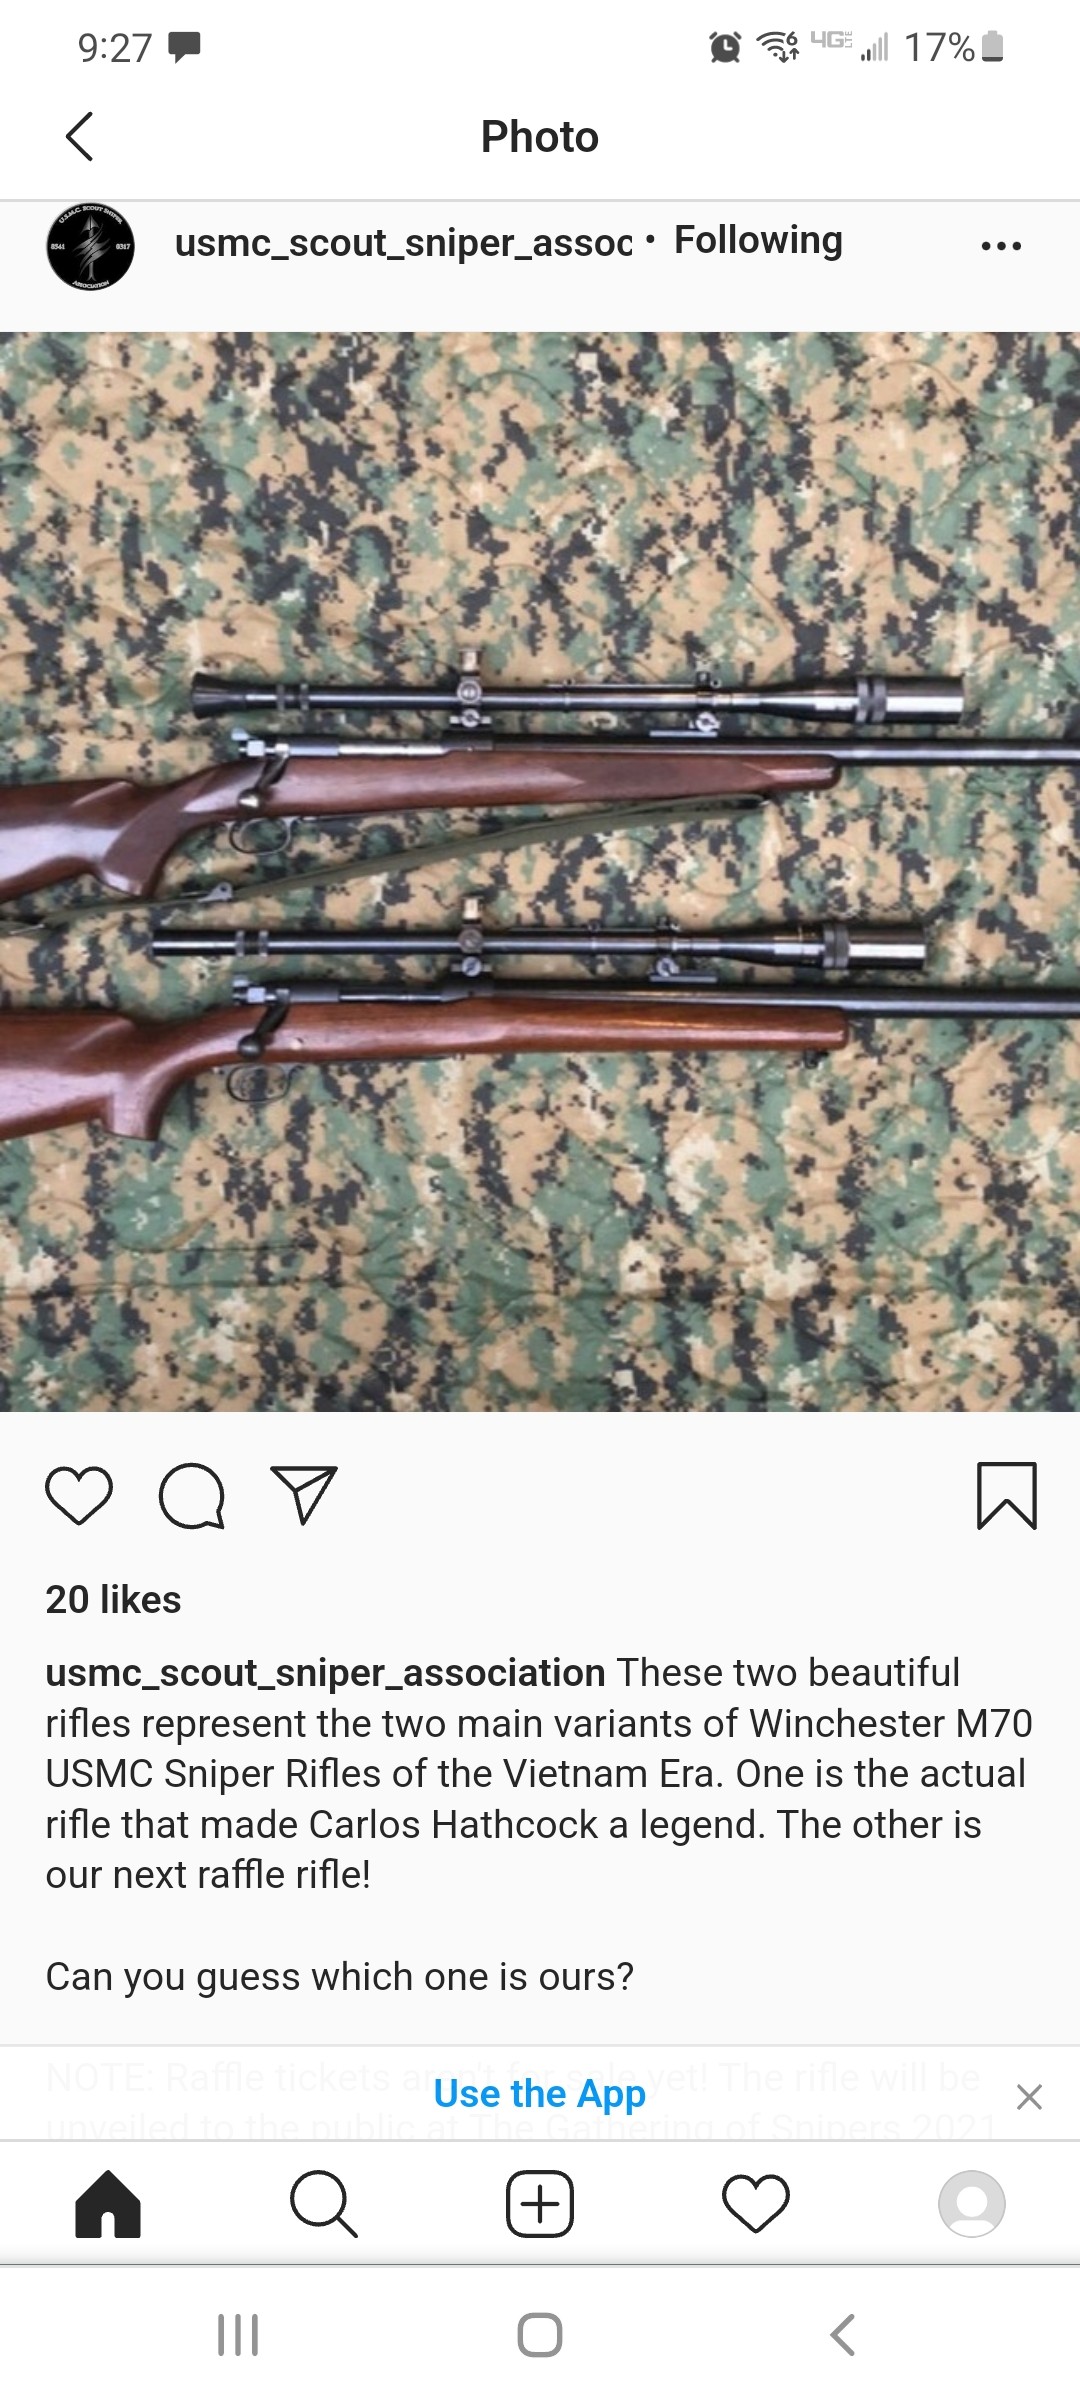
Task: Save the post with the bookmark icon
Action: coord(1006,1496)
